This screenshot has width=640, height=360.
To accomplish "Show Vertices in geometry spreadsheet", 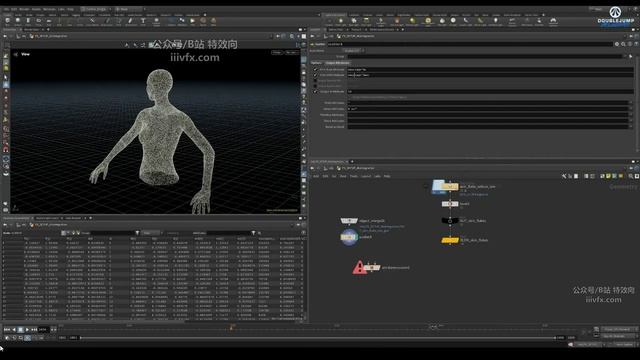I will point(69,233).
